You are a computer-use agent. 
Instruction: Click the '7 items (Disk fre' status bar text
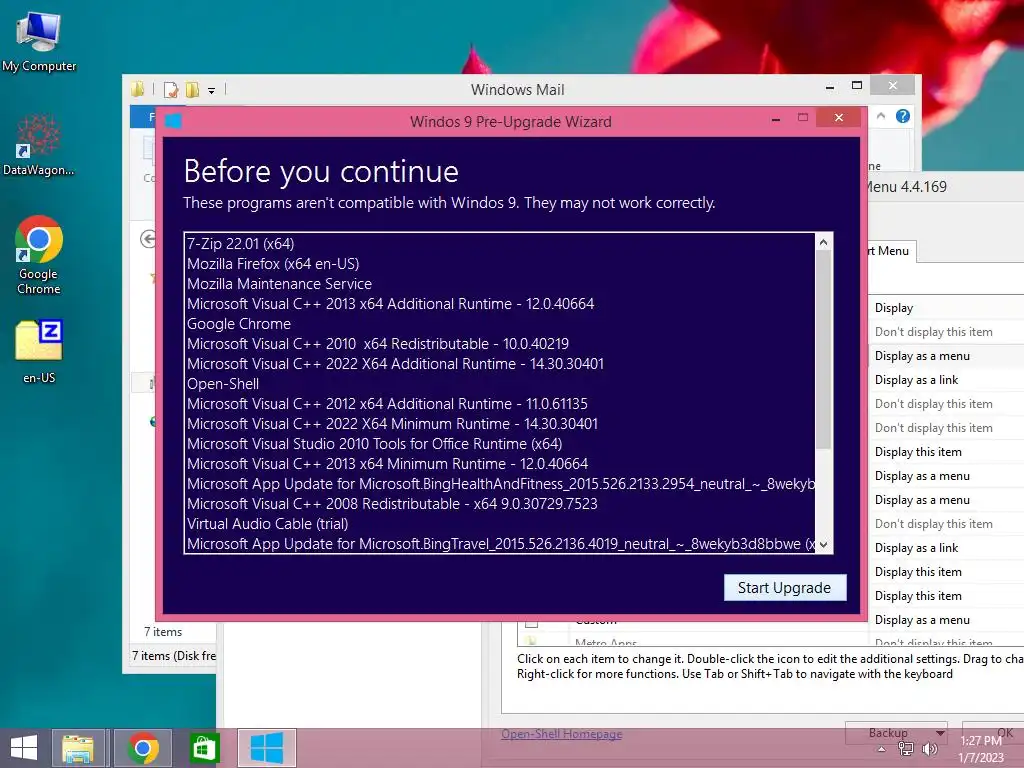[174, 656]
